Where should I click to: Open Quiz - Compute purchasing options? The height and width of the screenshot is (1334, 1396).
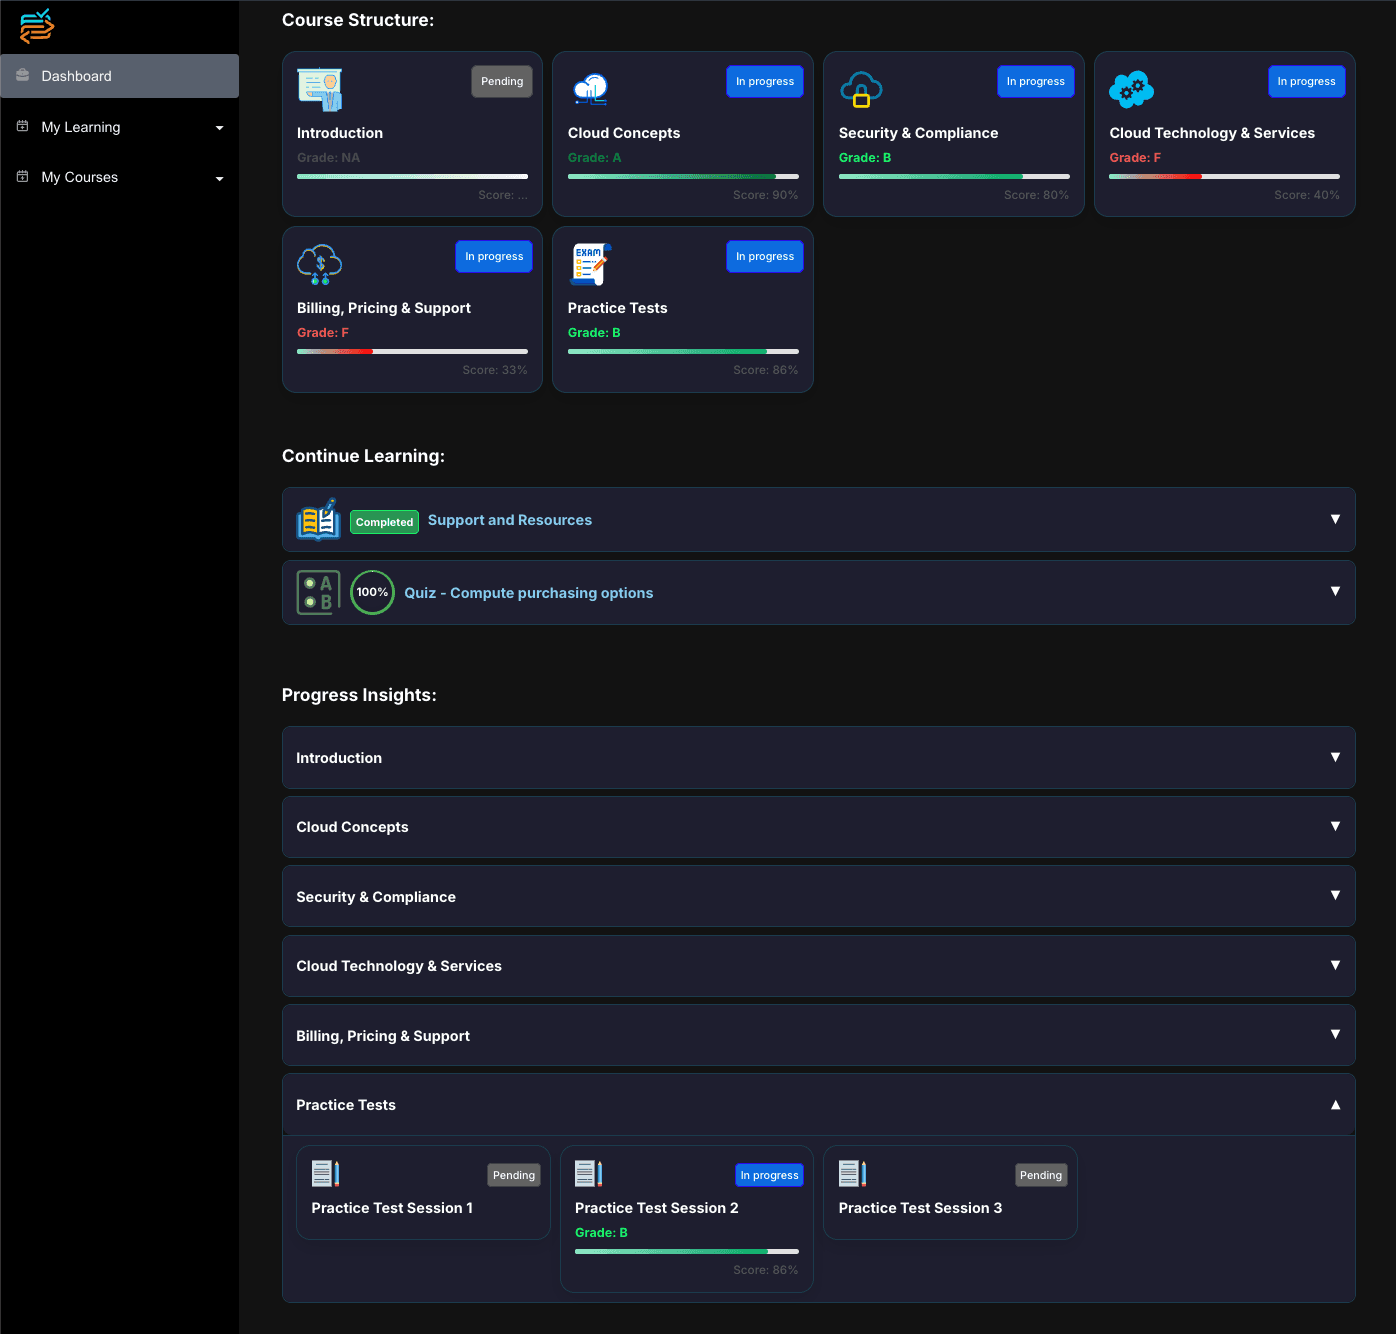528,592
